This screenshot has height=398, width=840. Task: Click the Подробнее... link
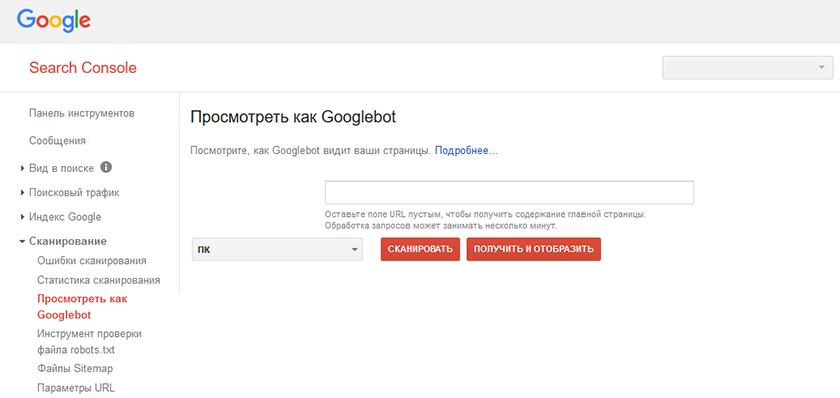pos(466,151)
